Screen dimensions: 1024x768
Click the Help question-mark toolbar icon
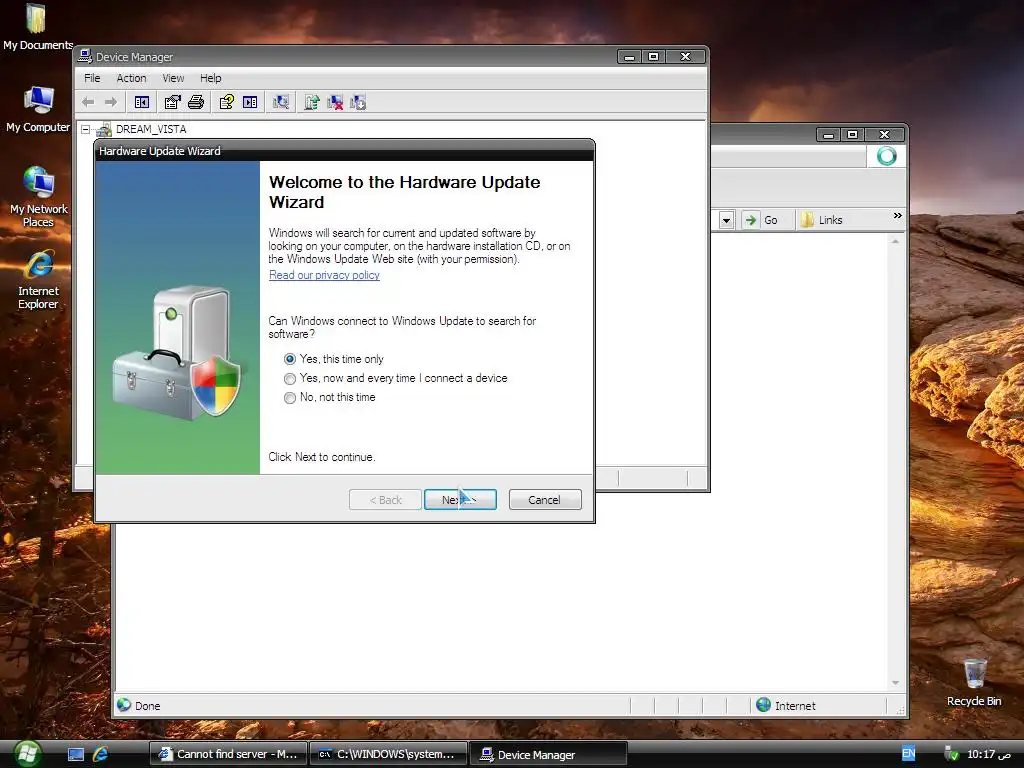227,102
